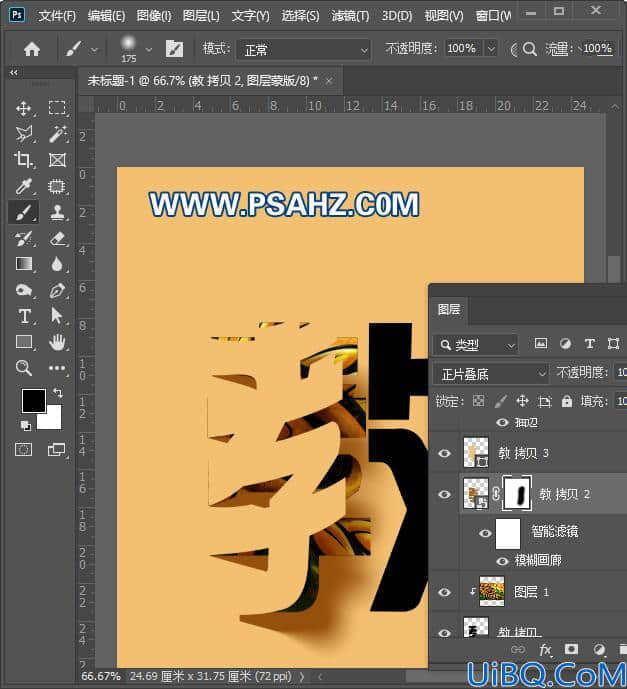Select the Rectangle shape tool
627x689 pixels.
tap(23, 342)
